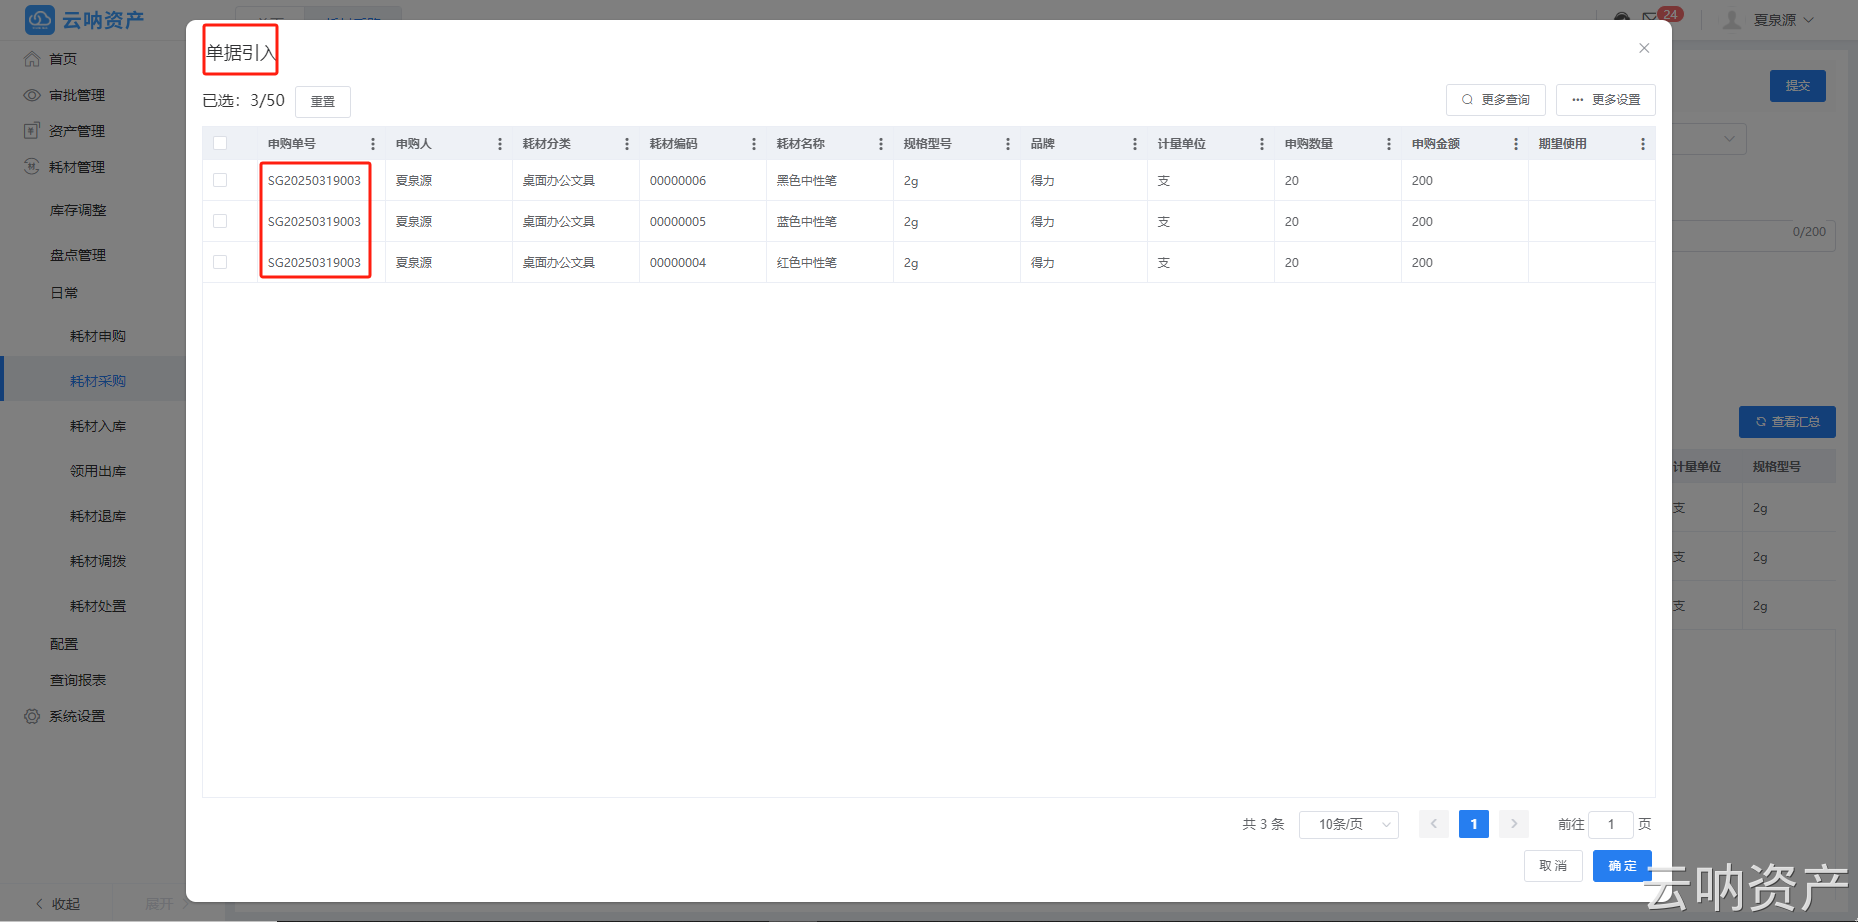Close the 单据引入 dialog
Viewport: 1858px width, 922px height.
(1644, 48)
